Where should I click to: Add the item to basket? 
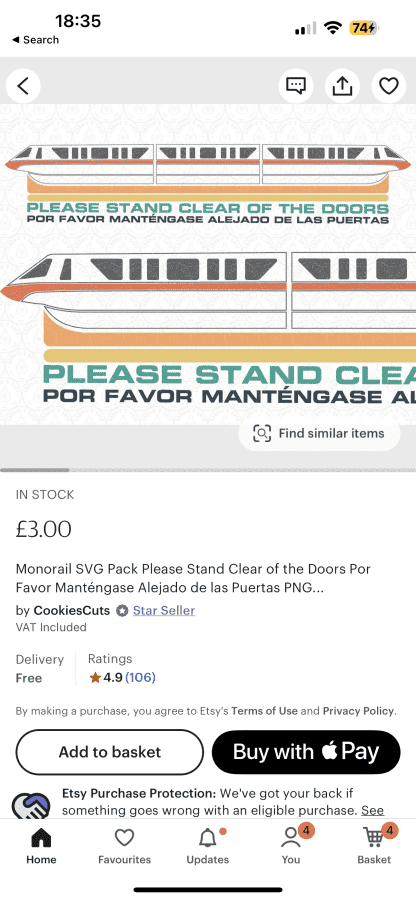(x=110, y=752)
